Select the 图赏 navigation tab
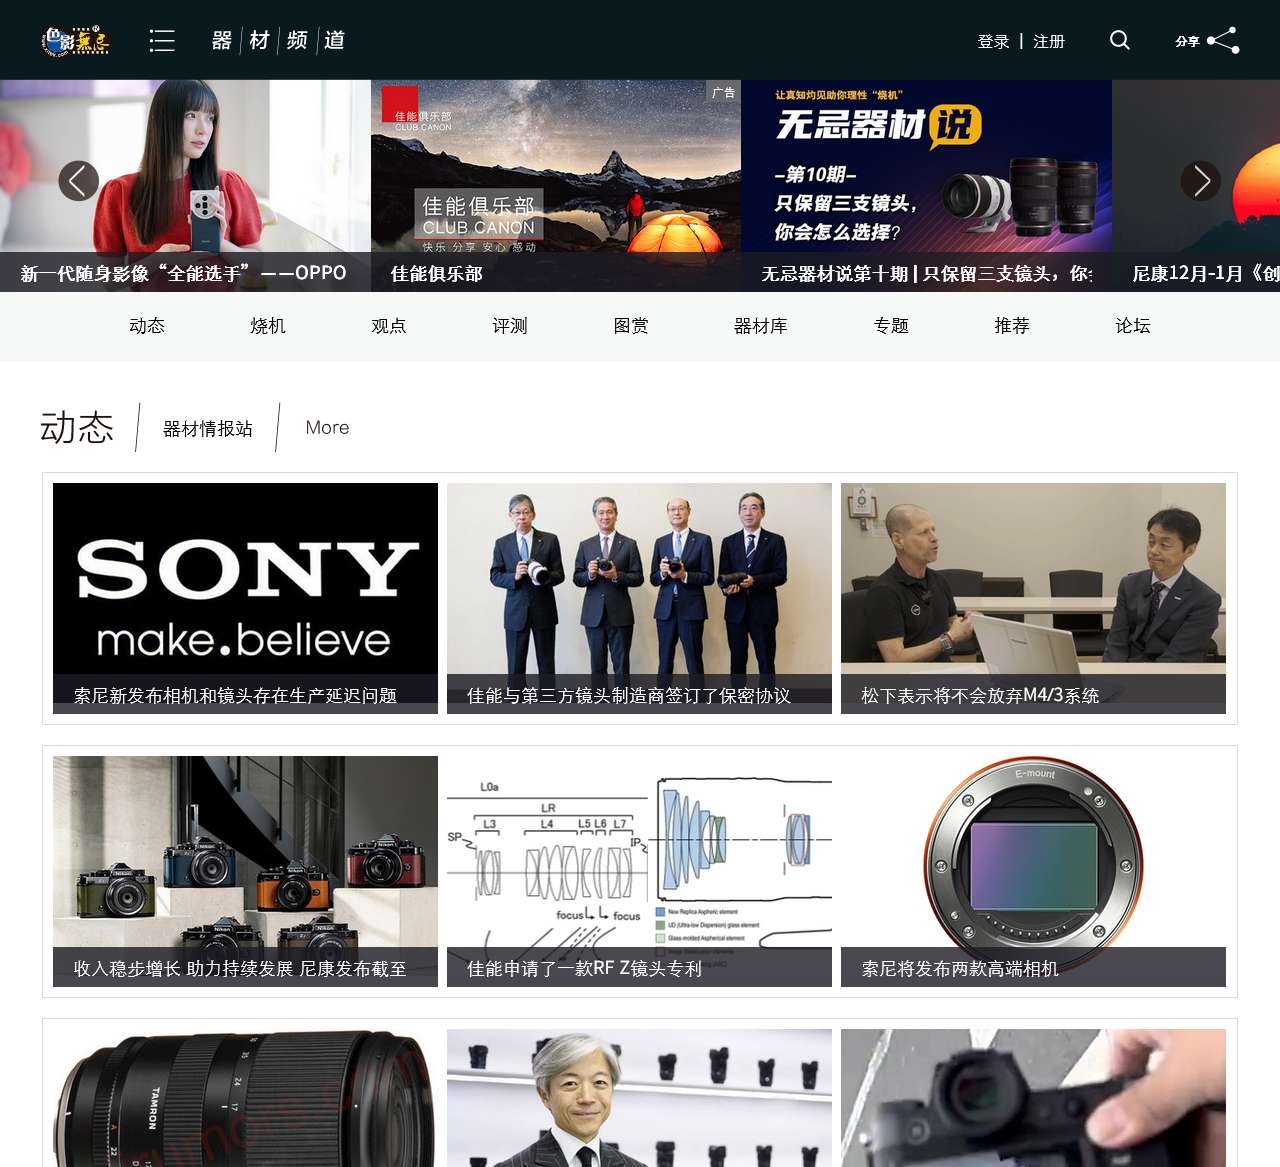Image resolution: width=1280 pixels, height=1167 pixels. [x=631, y=326]
